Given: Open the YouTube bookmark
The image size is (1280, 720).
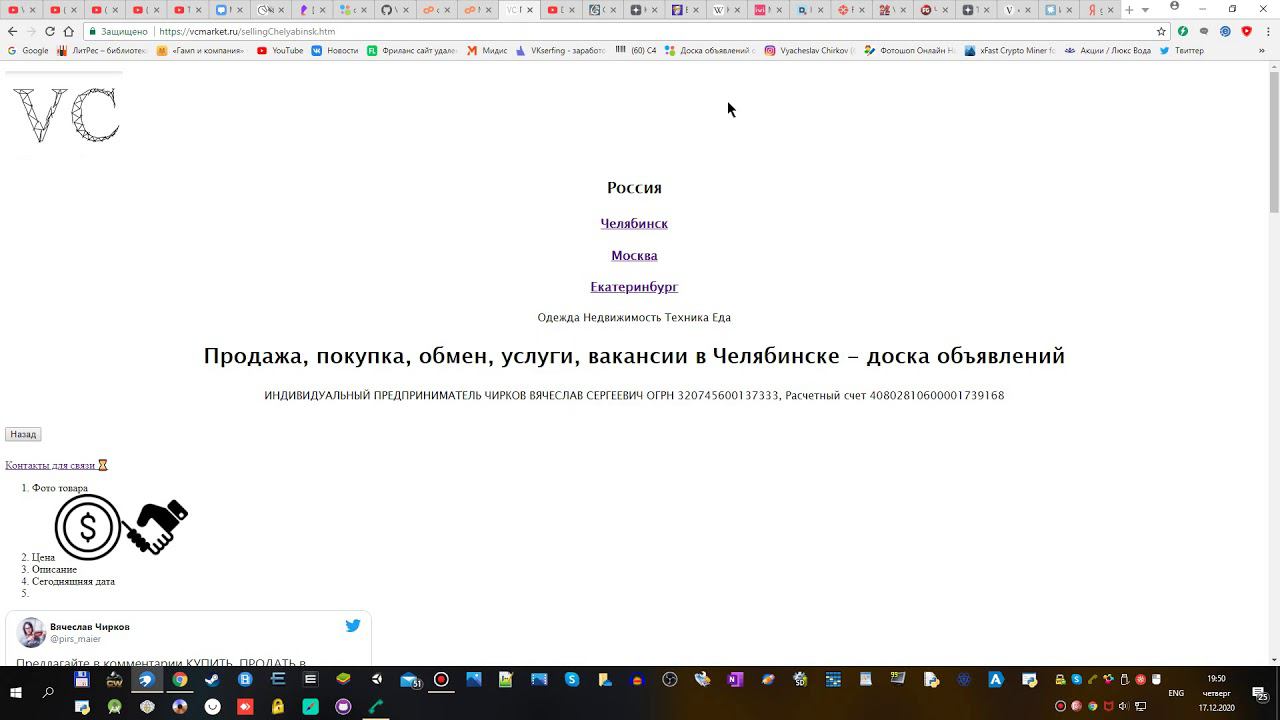Looking at the screenshot, I should [280, 50].
